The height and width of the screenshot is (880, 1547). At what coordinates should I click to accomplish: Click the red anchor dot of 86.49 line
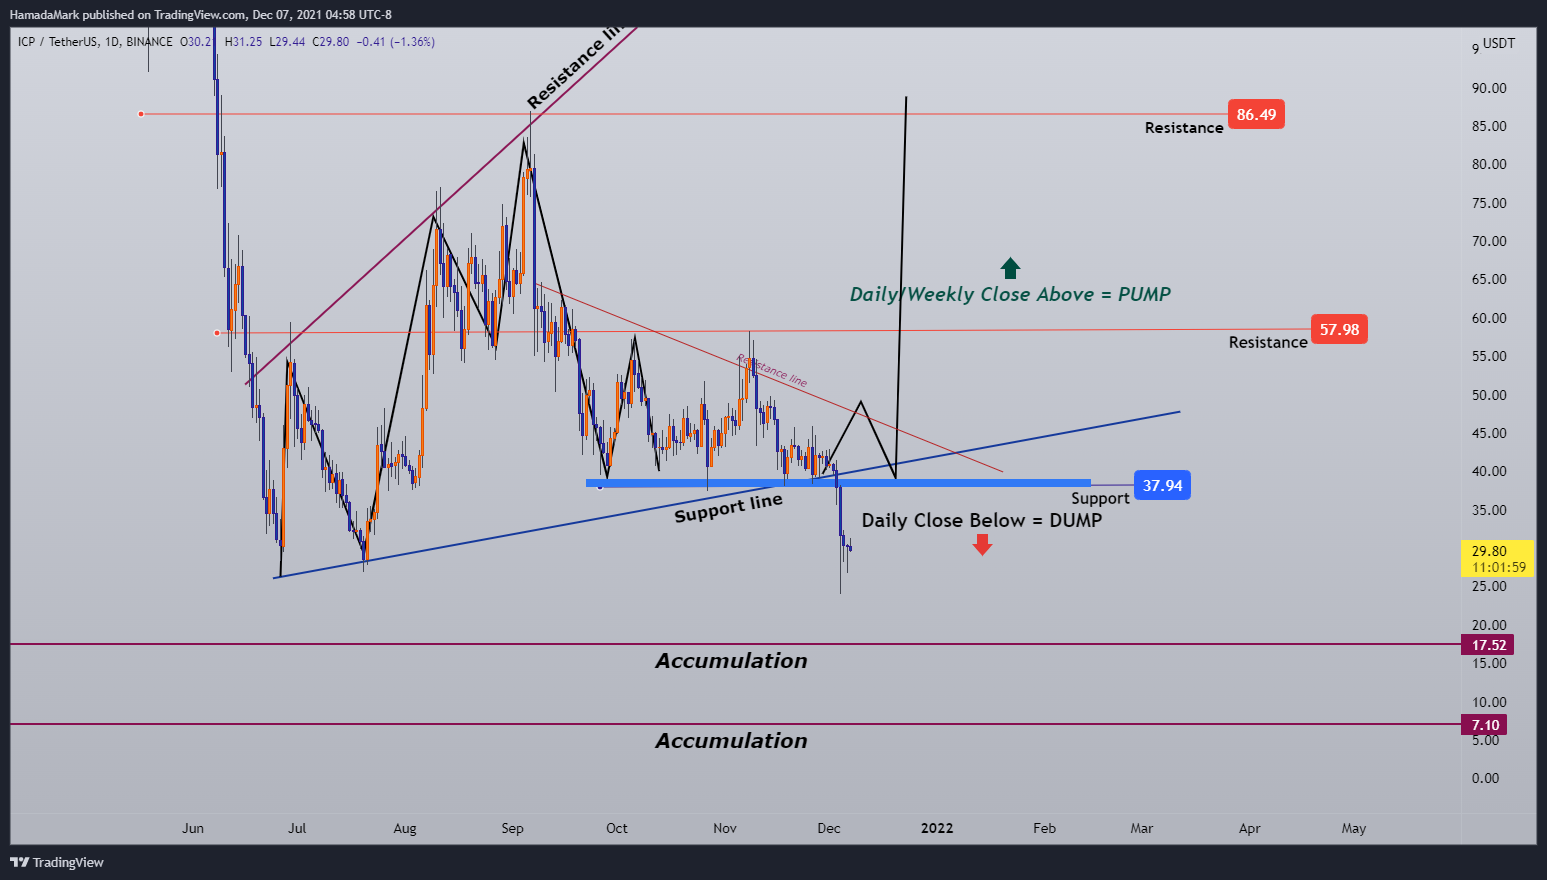[x=141, y=114]
